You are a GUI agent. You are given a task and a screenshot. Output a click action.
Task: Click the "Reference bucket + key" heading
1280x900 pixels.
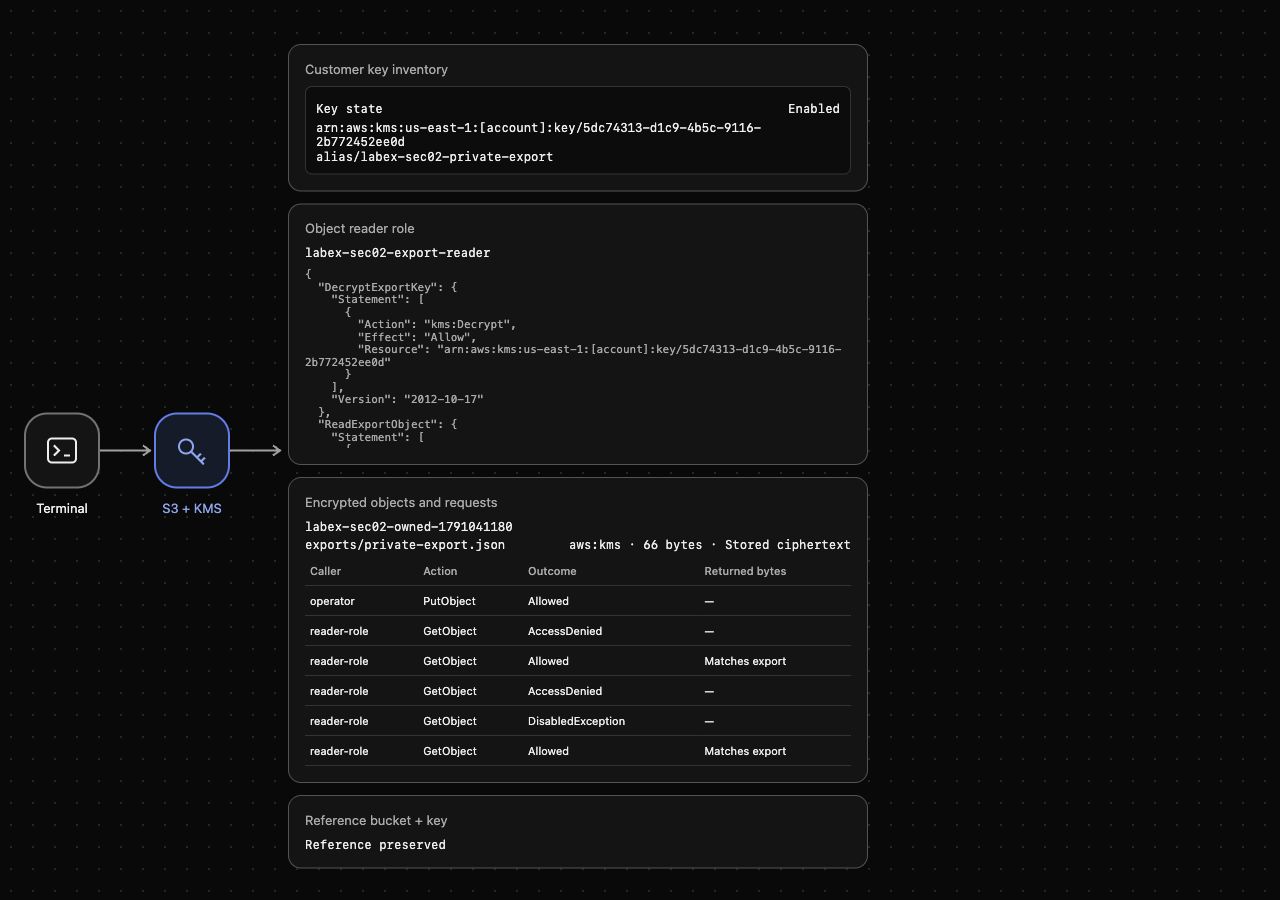(x=376, y=821)
